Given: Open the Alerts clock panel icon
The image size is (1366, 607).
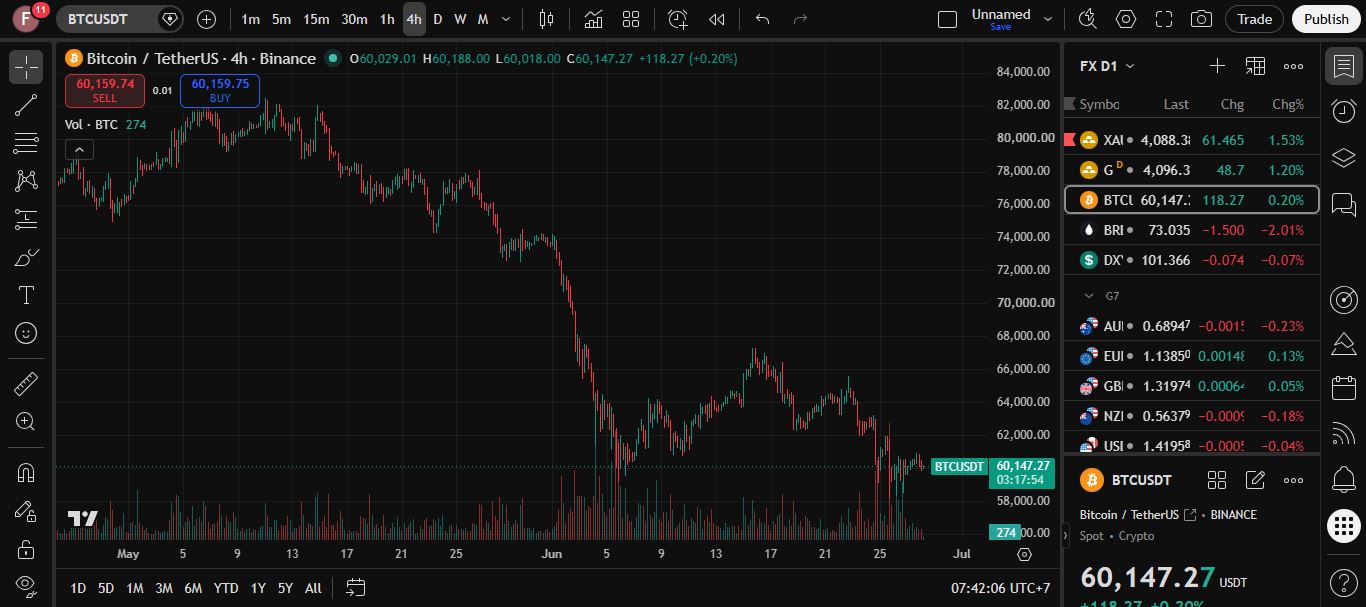Looking at the screenshot, I should 1344,111.
